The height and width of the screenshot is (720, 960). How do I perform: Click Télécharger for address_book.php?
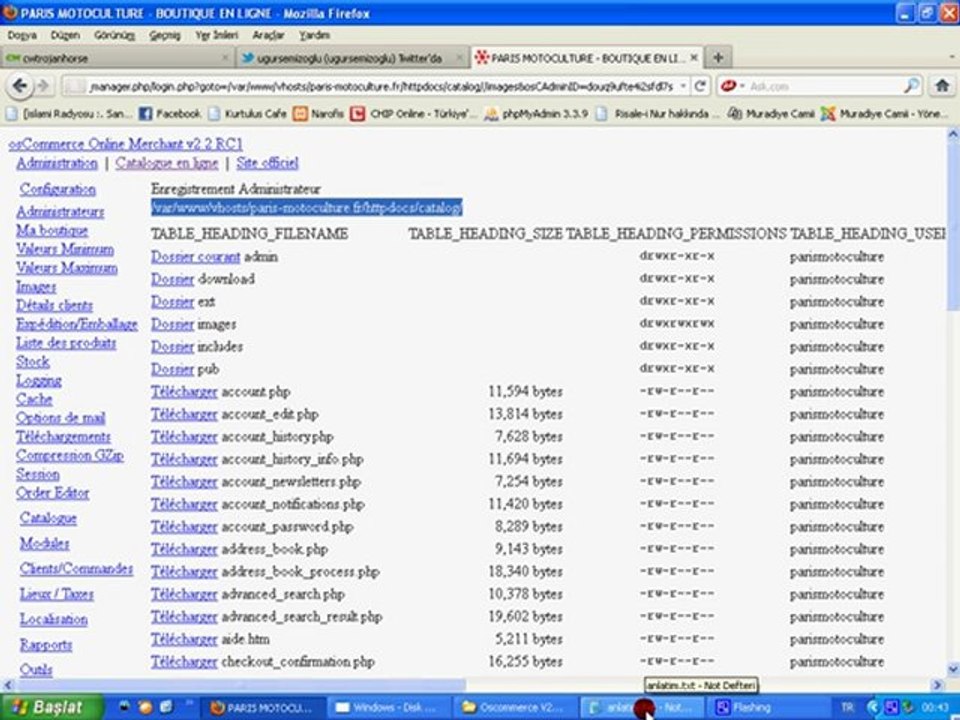click(184, 549)
